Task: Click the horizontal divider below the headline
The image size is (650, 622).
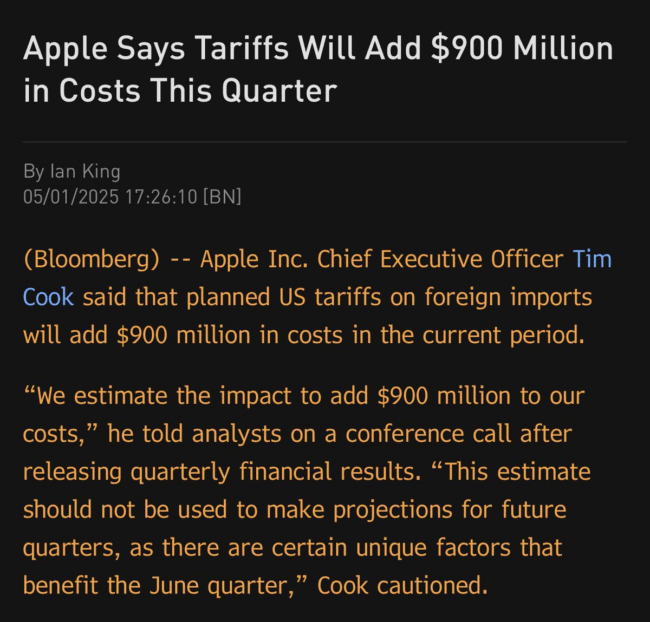Action: pyautogui.click(x=325, y=142)
